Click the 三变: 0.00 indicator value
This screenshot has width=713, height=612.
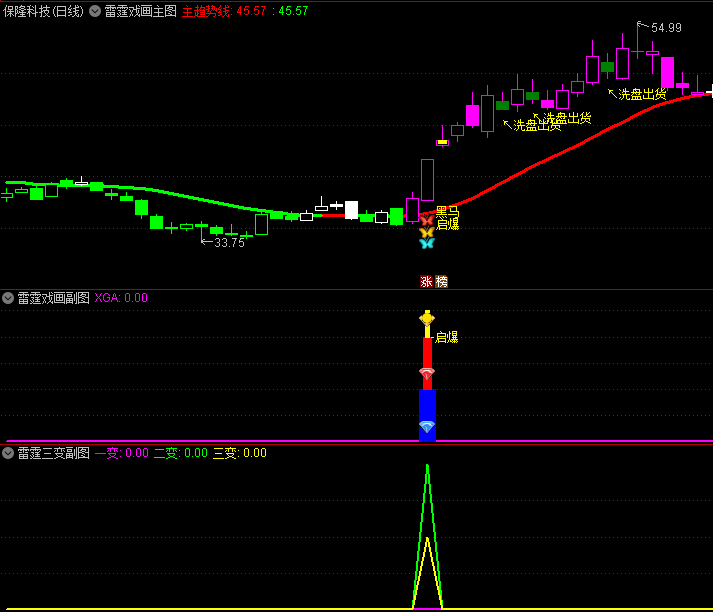coord(240,453)
